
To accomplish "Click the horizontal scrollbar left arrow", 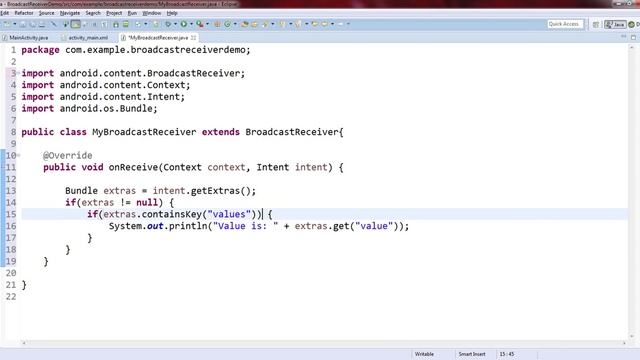I will pyautogui.click(x=24, y=343).
